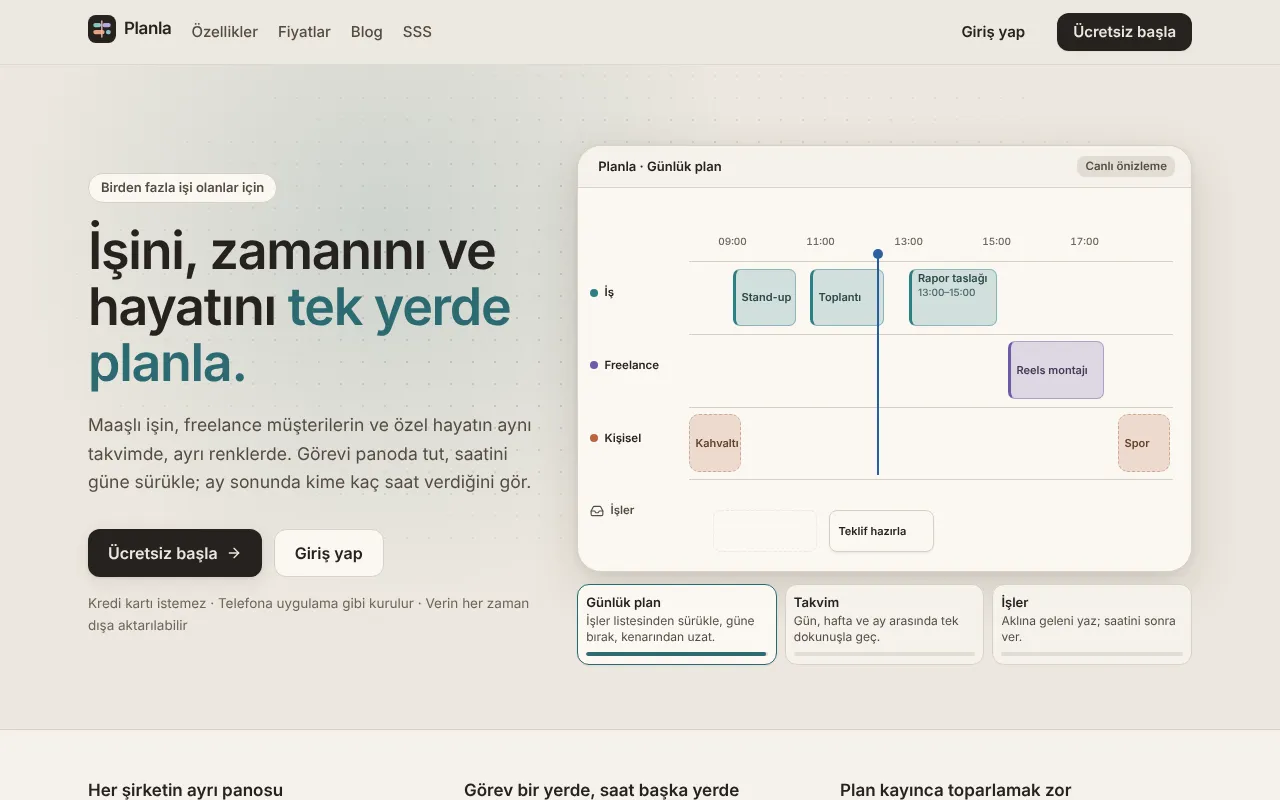This screenshot has height=800, width=1280.
Task: Go to the Blog page
Action: click(367, 32)
